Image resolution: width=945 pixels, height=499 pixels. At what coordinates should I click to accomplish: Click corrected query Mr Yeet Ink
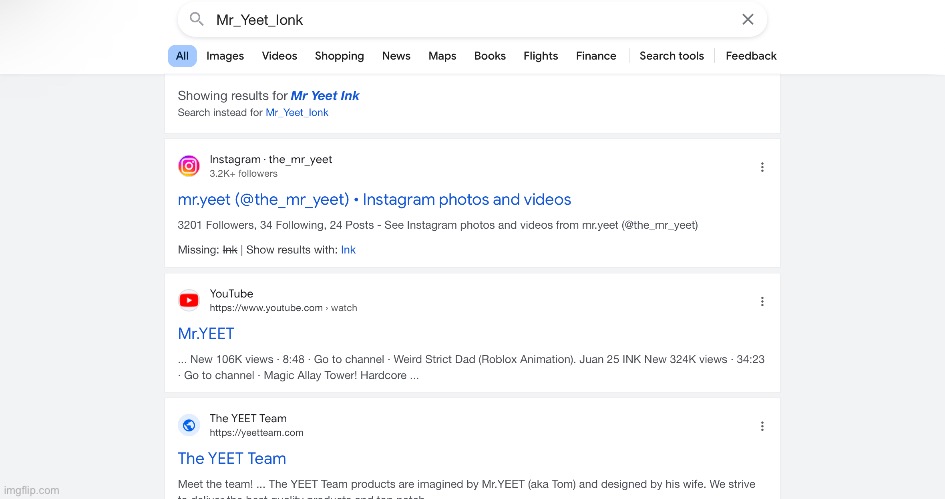point(325,95)
